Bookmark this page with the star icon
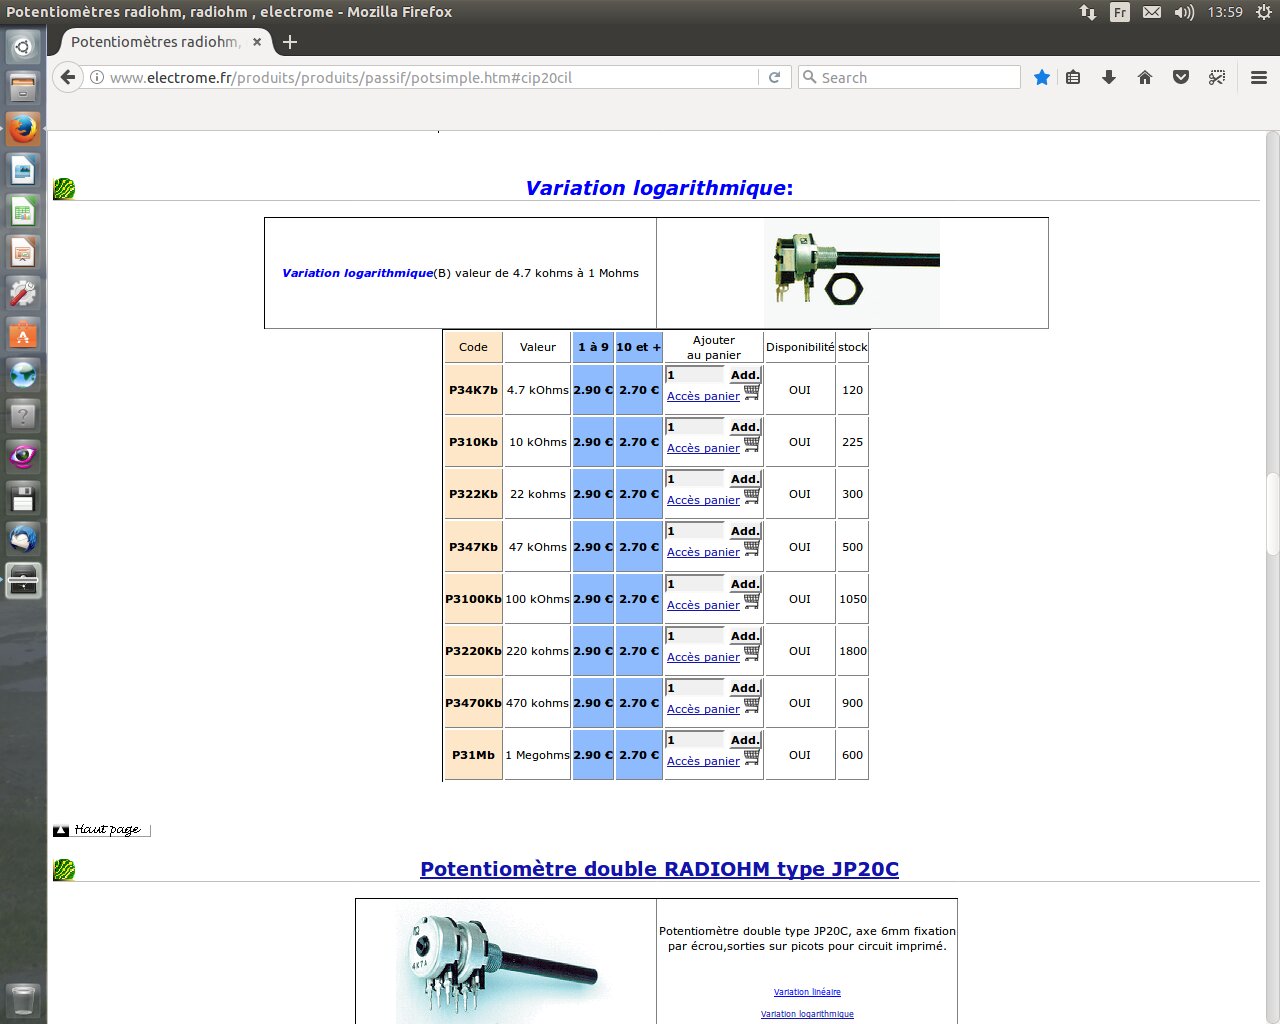The image size is (1280, 1024). (1042, 77)
